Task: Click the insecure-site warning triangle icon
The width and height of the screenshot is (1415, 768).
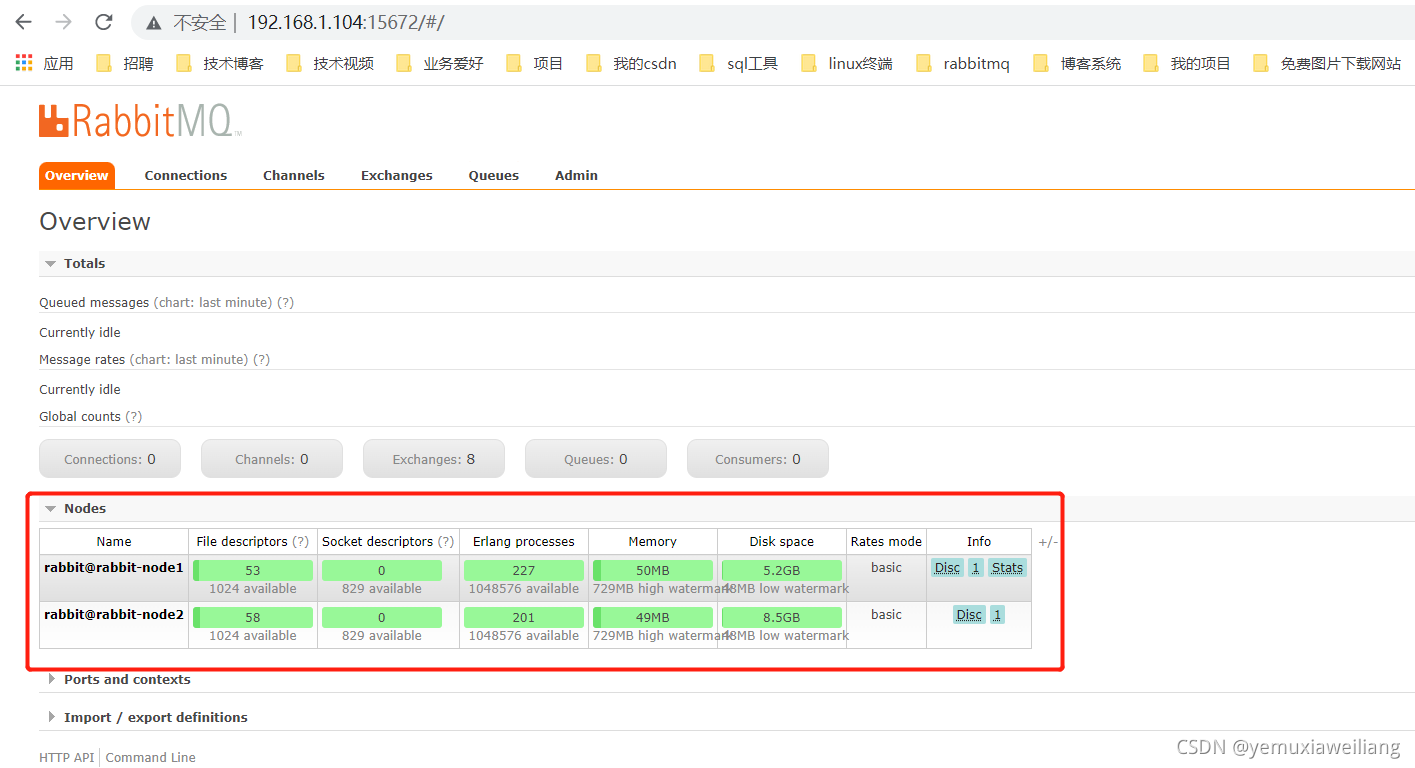Action: [153, 22]
